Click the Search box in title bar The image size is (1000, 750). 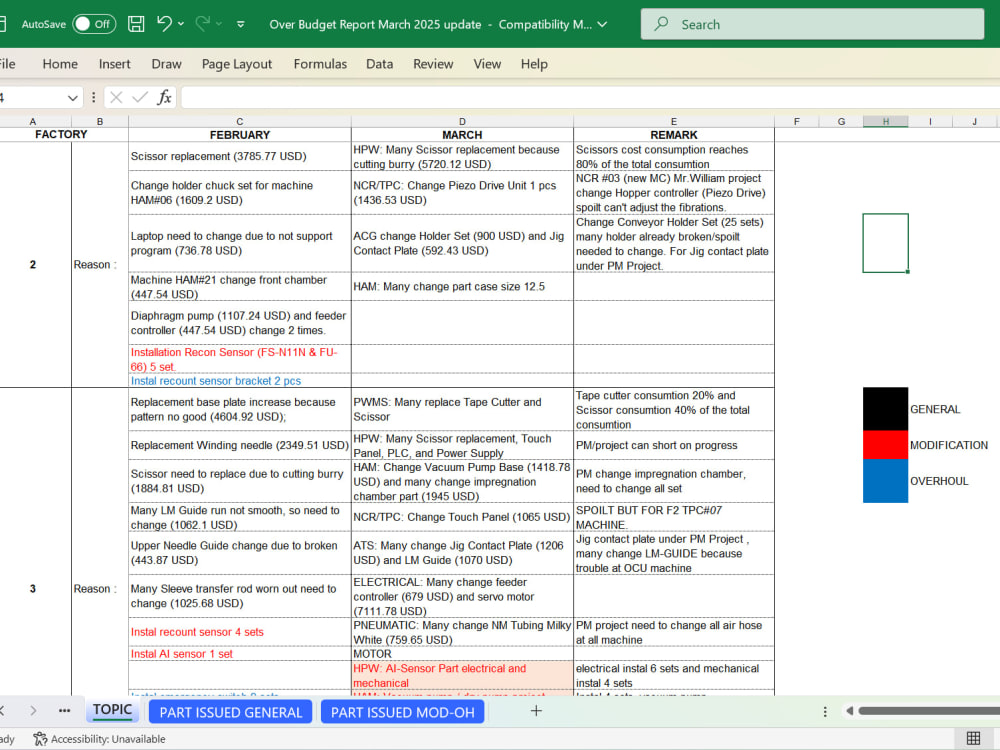click(812, 24)
